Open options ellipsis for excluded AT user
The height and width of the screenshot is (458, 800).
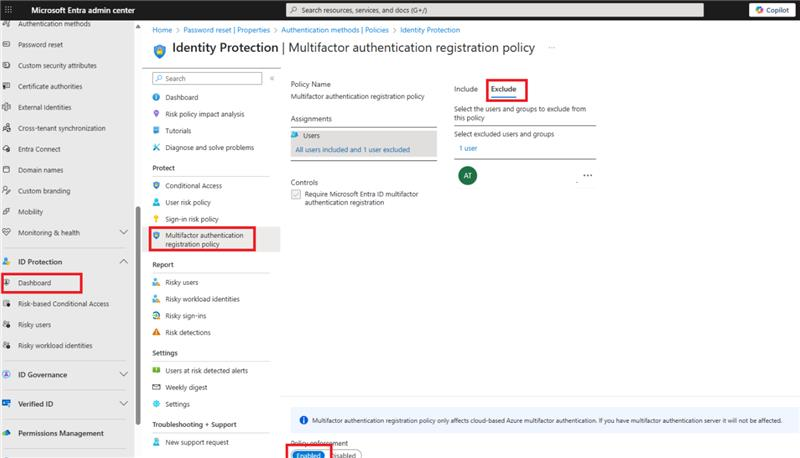pos(588,175)
